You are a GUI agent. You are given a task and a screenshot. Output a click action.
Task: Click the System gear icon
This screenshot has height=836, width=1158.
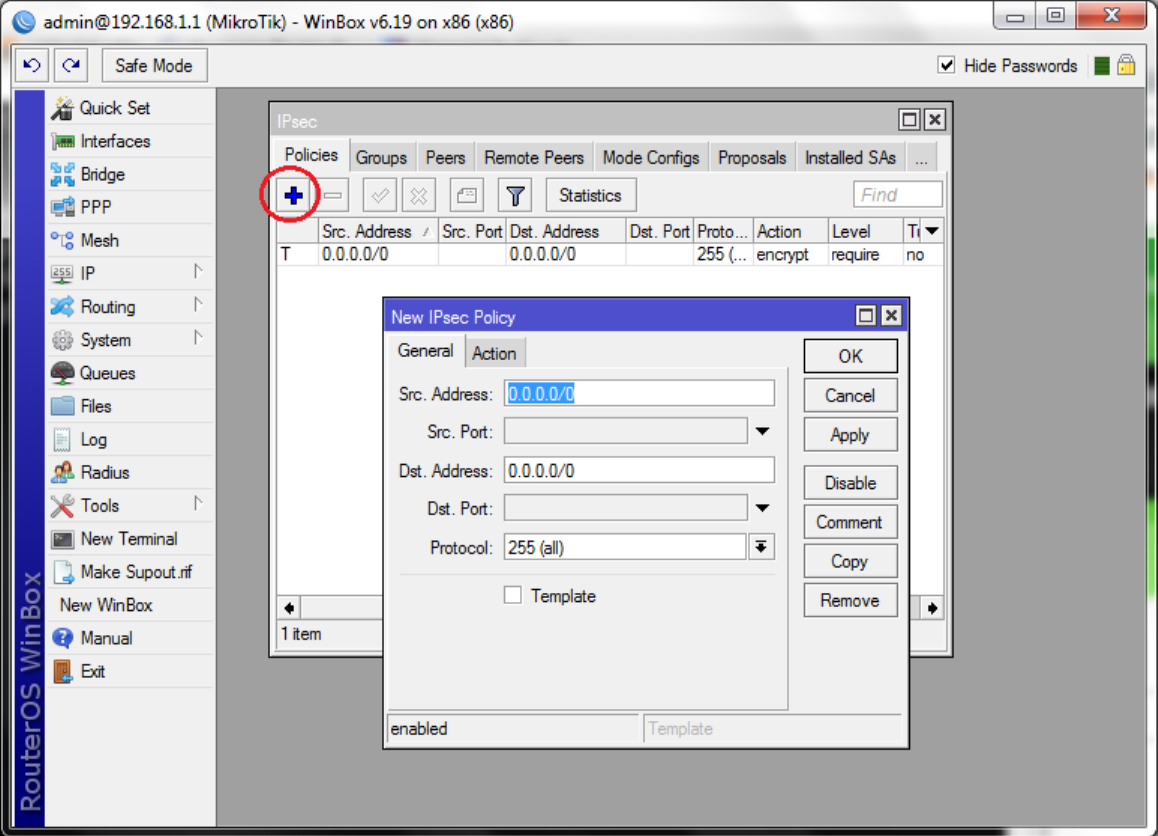[63, 340]
